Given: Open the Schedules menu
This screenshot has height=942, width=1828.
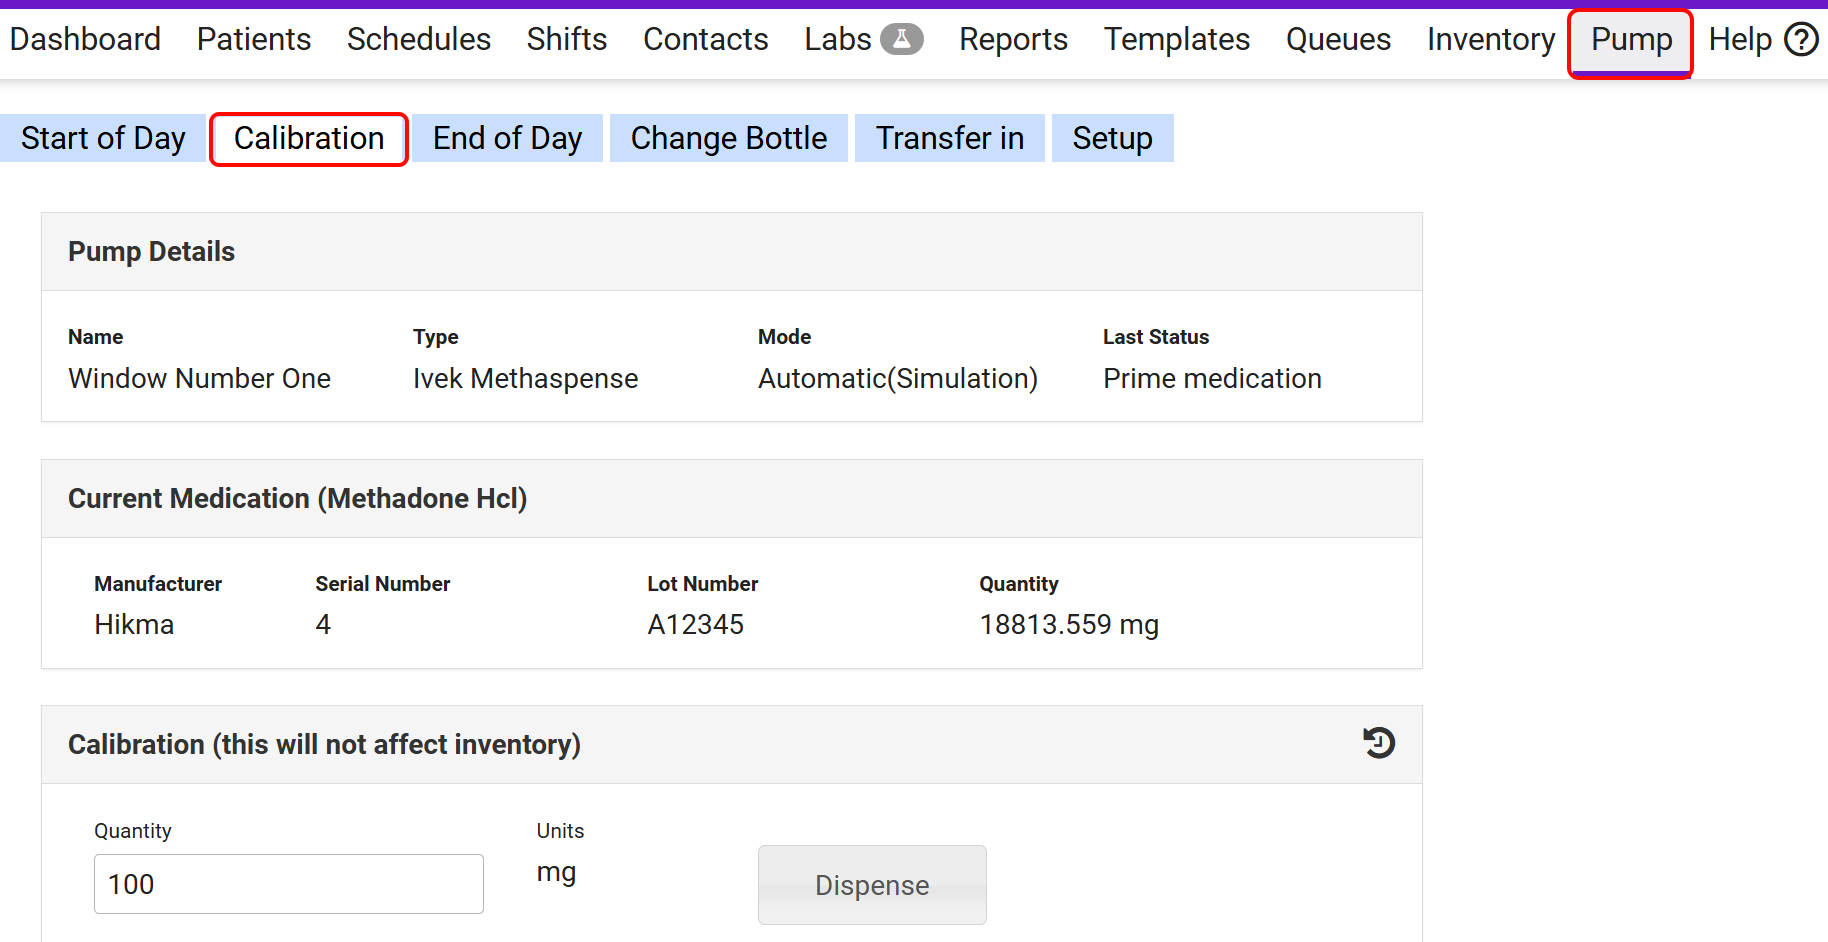Looking at the screenshot, I should [418, 39].
